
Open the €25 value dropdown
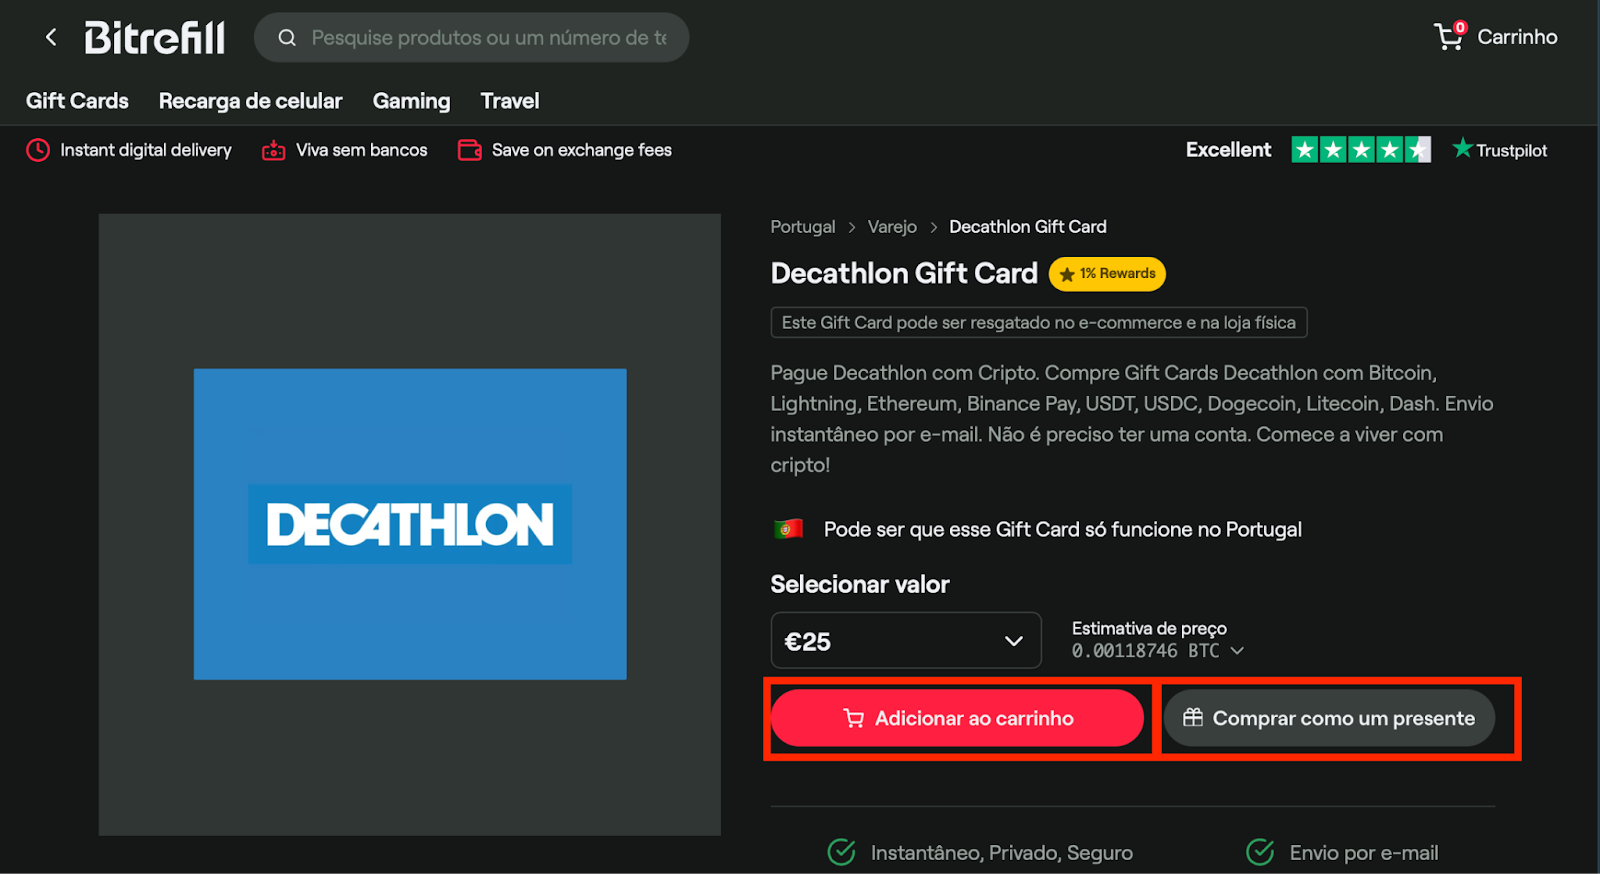[906, 641]
